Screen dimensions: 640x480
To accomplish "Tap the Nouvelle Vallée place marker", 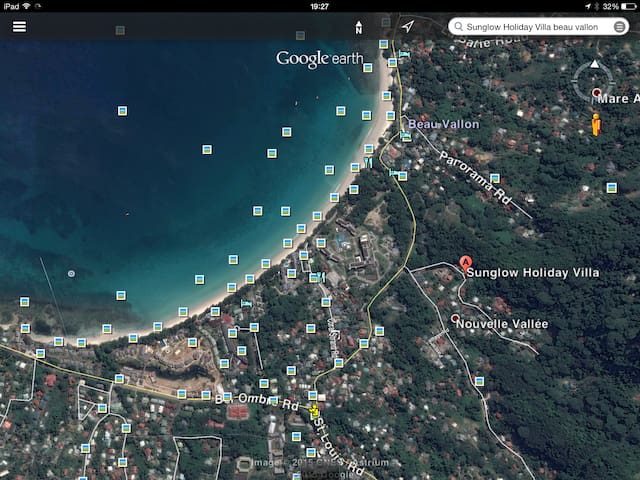I will click(455, 318).
